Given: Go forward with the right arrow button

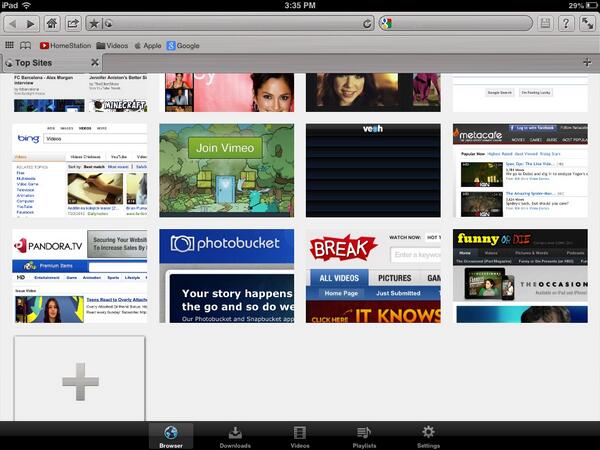Looking at the screenshot, I should tap(31, 24).
